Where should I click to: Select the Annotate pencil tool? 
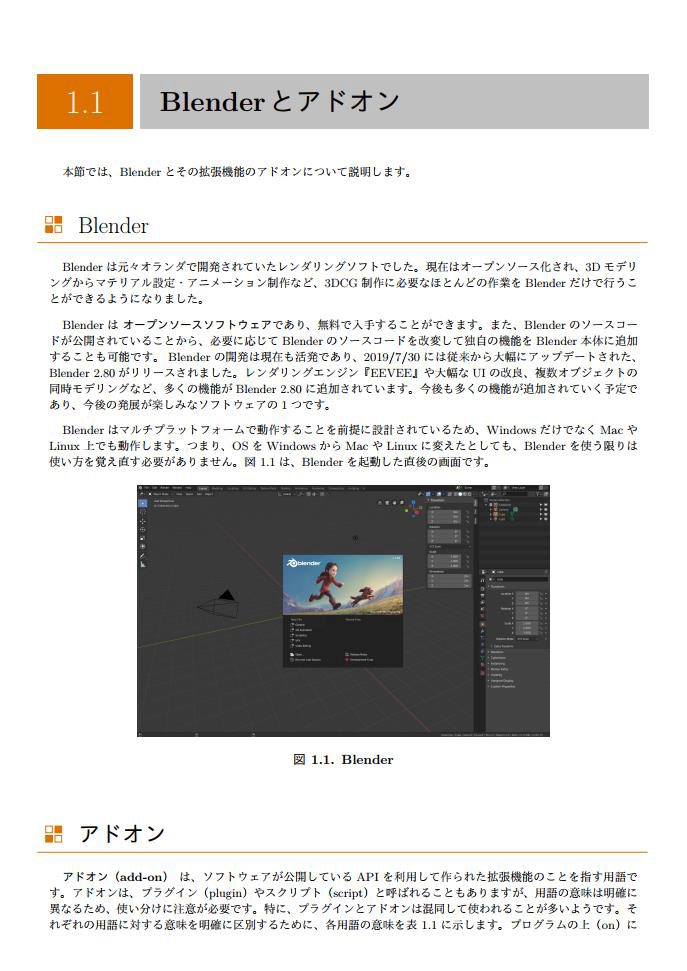[142, 556]
